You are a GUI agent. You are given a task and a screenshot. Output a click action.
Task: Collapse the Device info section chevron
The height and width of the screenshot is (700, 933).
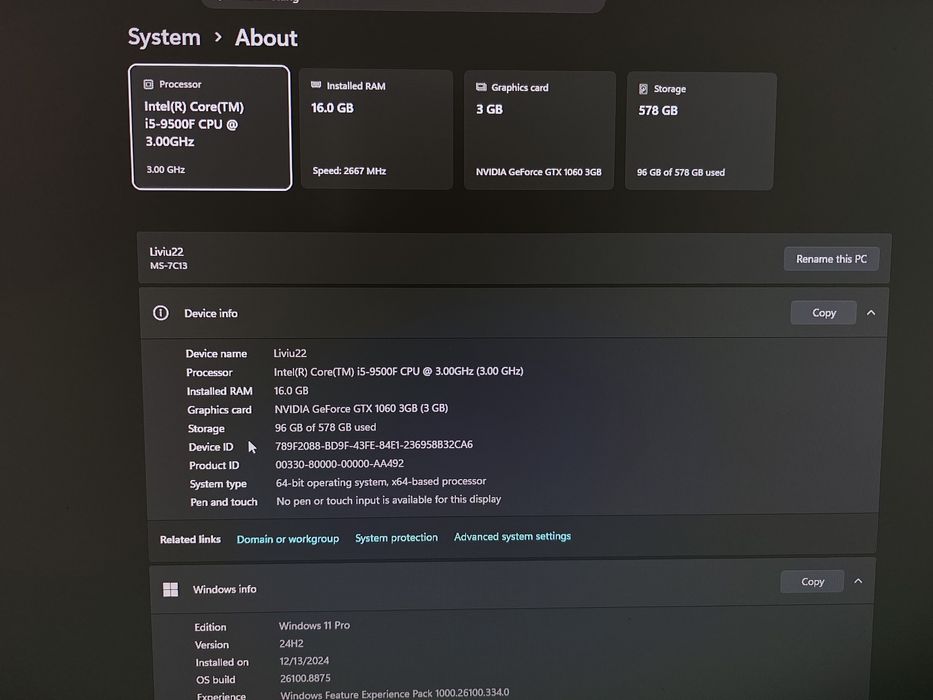click(x=871, y=313)
